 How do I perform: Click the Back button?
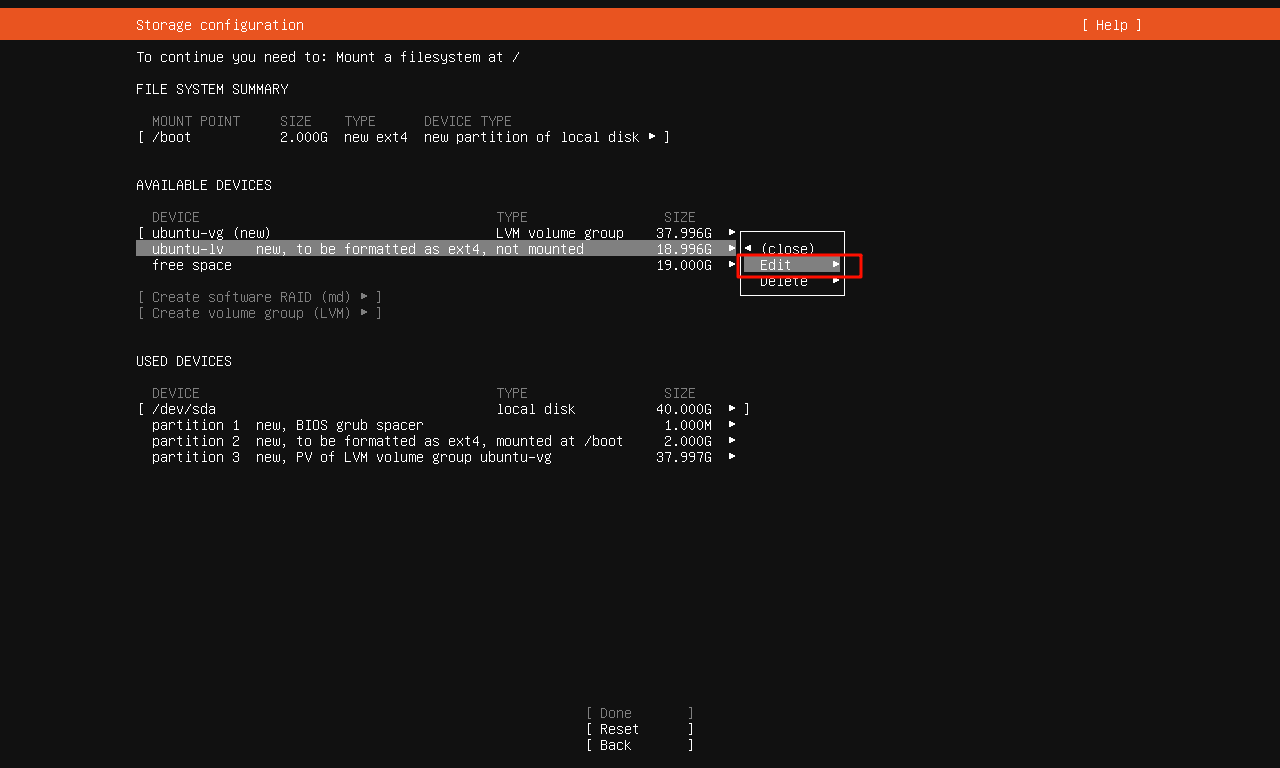coord(640,745)
